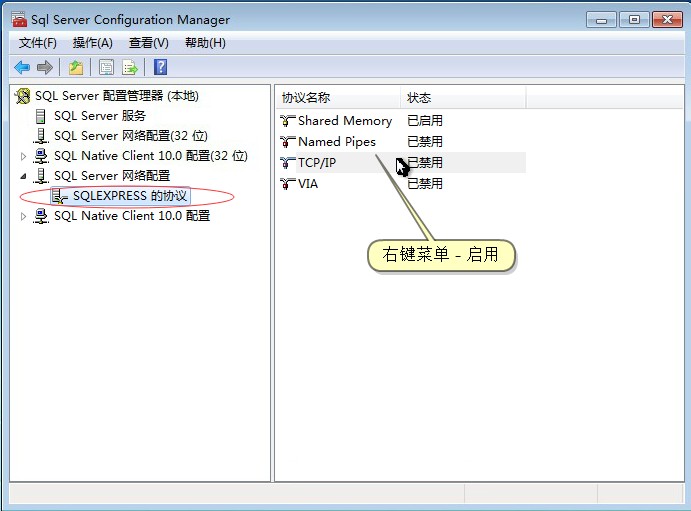
Task: Click the VIA protocol icon
Action: [x=288, y=183]
